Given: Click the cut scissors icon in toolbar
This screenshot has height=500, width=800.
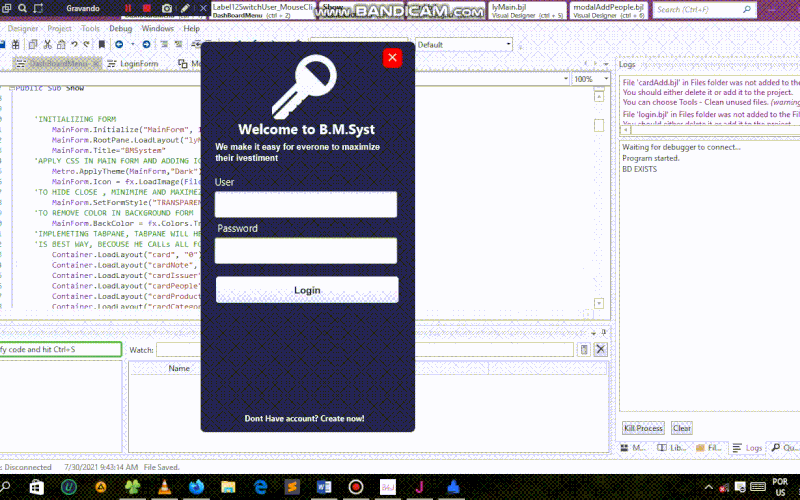Looking at the screenshot, I should [x=47, y=44].
